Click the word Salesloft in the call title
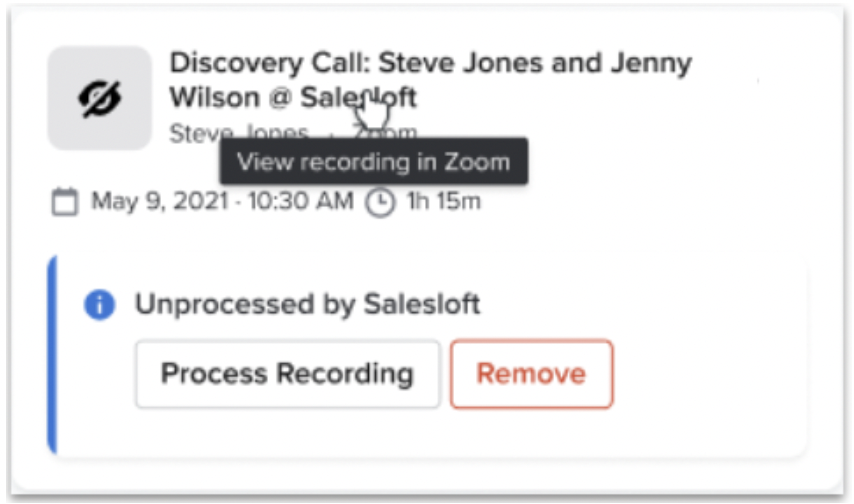854x504 pixels. [358, 98]
